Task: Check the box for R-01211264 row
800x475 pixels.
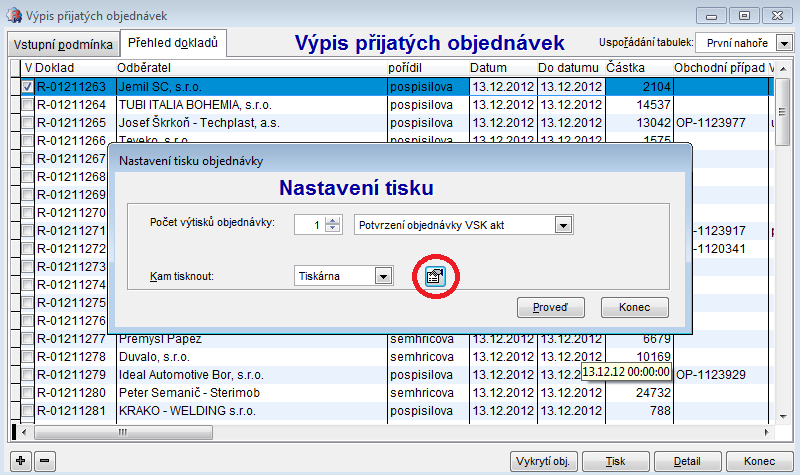Action: point(27,104)
